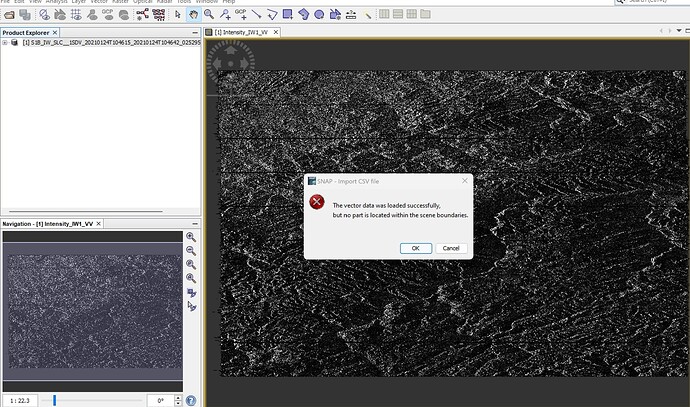Open Navigation panel help icon
This screenshot has width=690, height=407.
(x=191, y=400)
